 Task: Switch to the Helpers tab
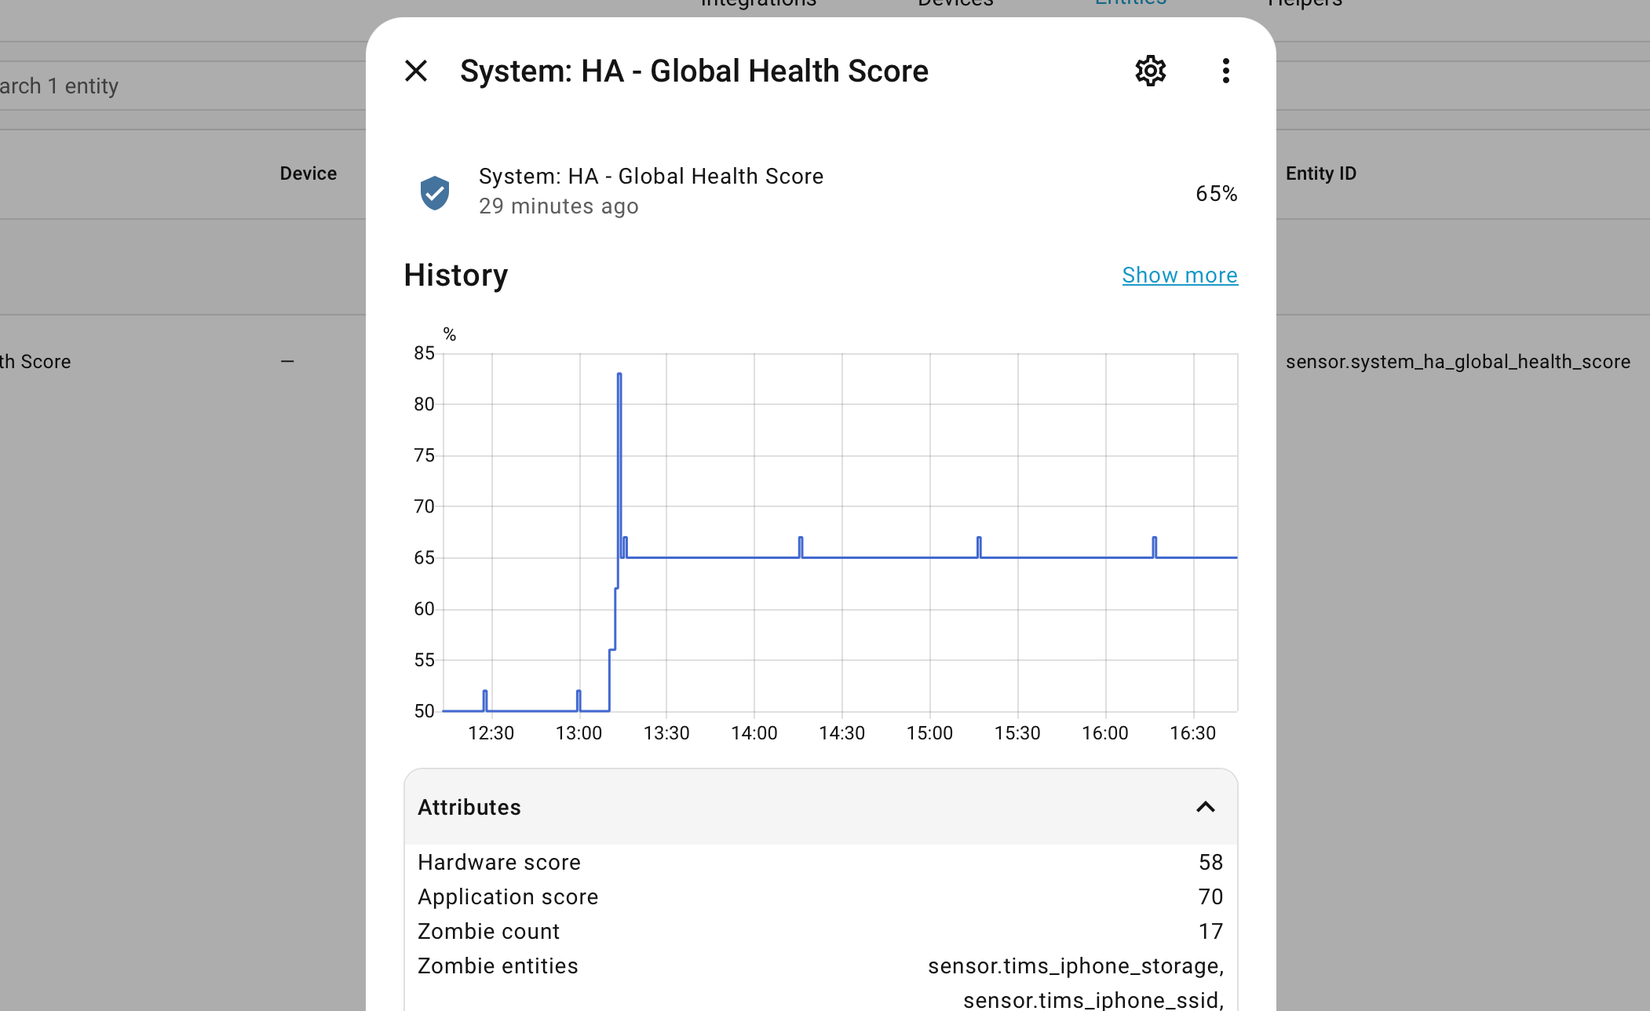(1304, 3)
